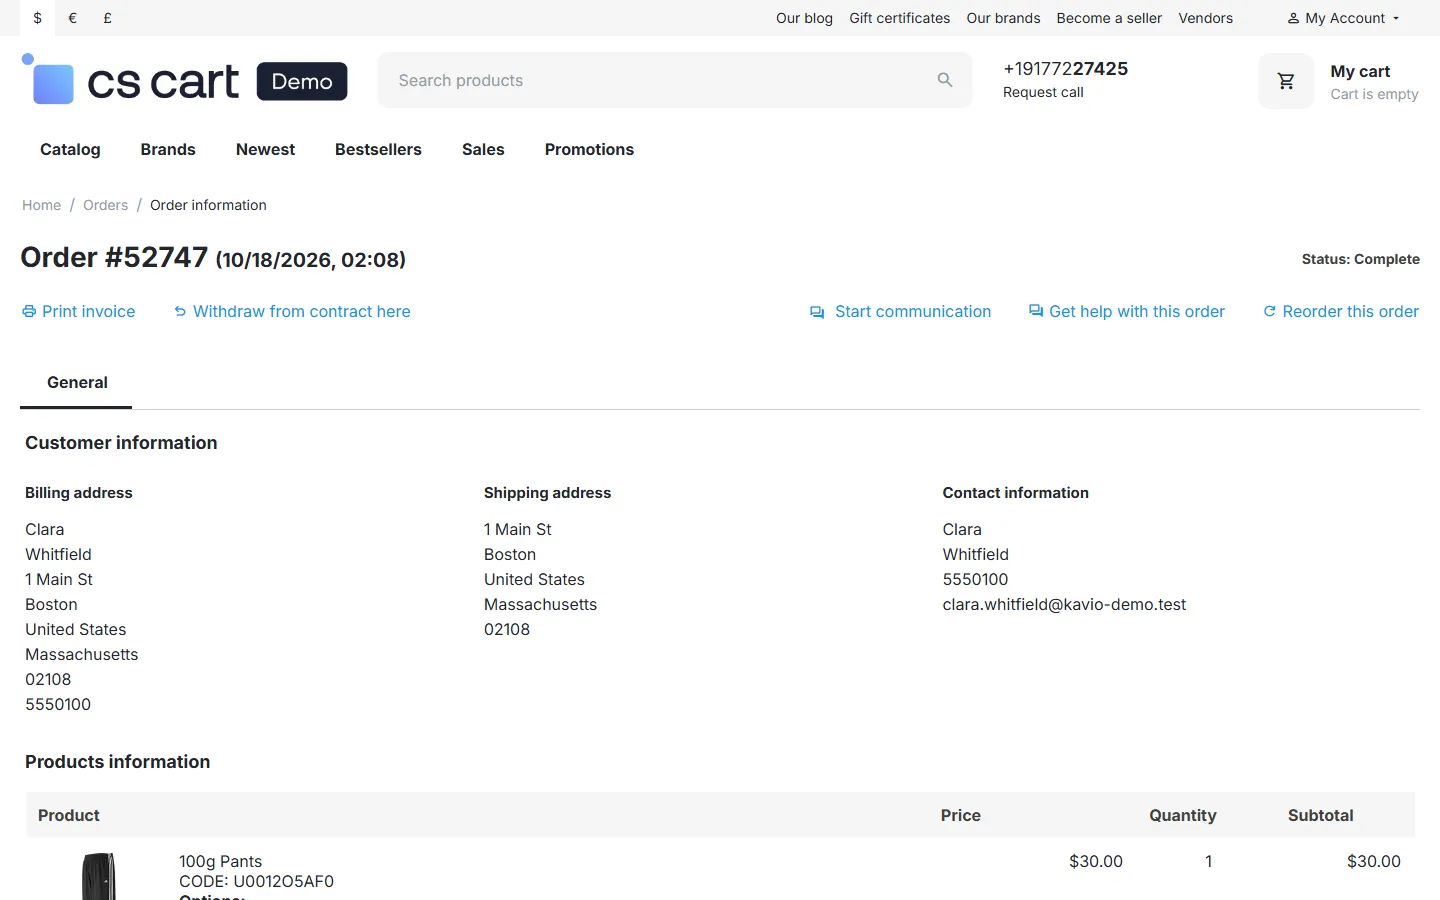Open the Vendors link
1440x900 pixels.
pos(1205,18)
